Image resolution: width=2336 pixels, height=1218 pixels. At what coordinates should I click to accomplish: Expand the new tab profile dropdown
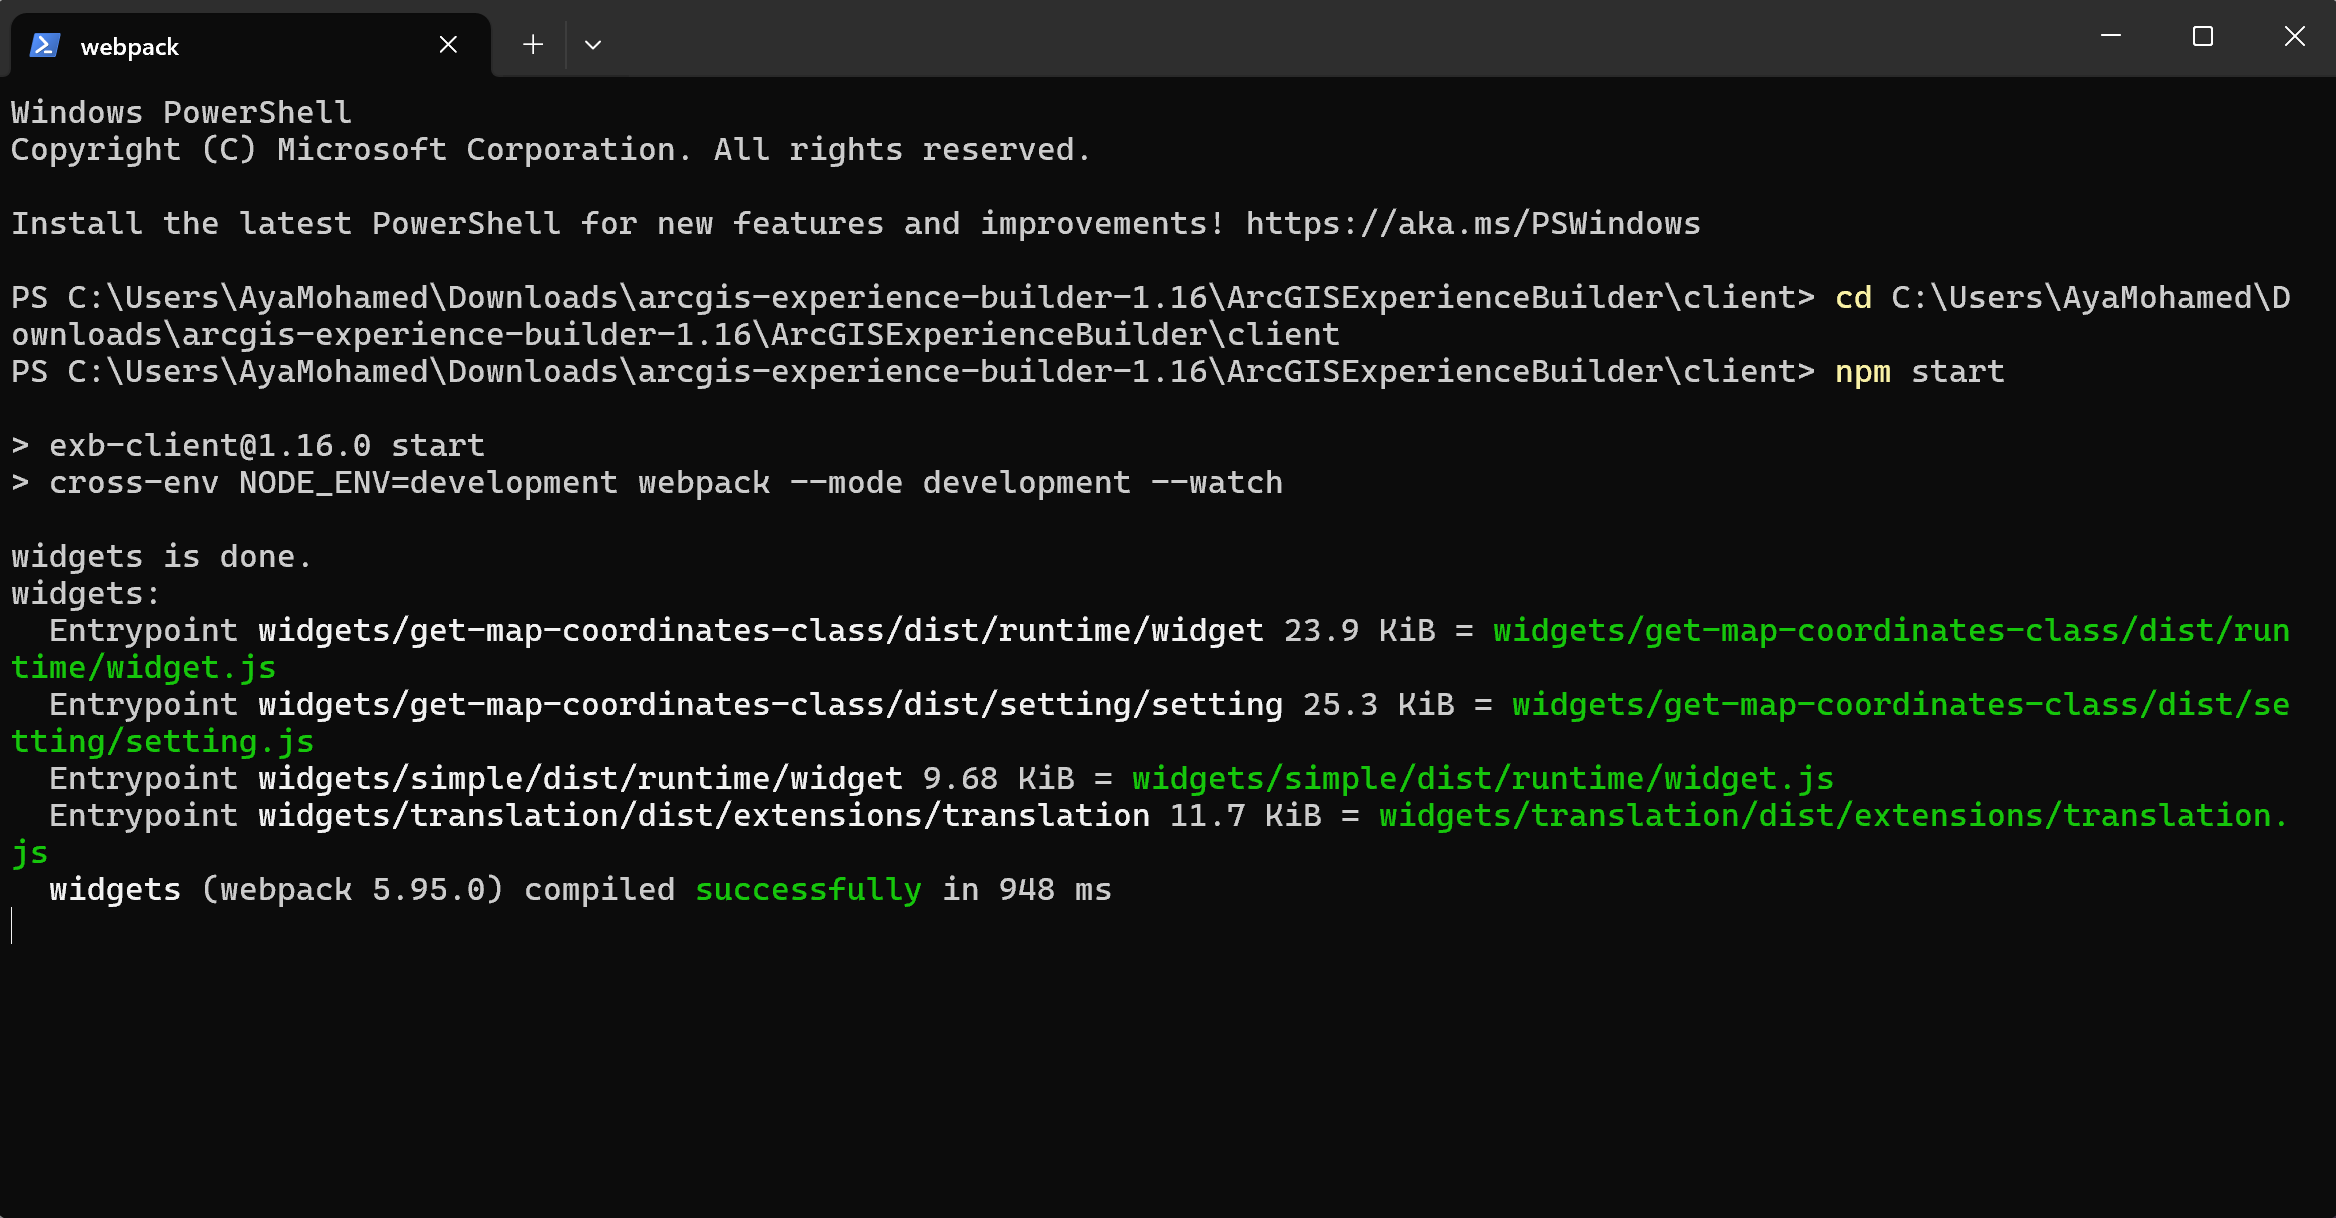(x=593, y=45)
